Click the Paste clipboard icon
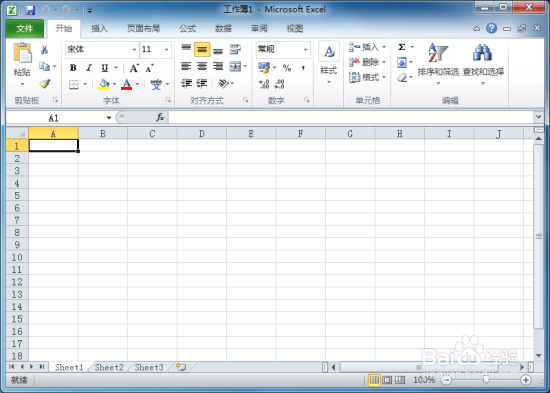550x393 pixels. (x=22, y=53)
